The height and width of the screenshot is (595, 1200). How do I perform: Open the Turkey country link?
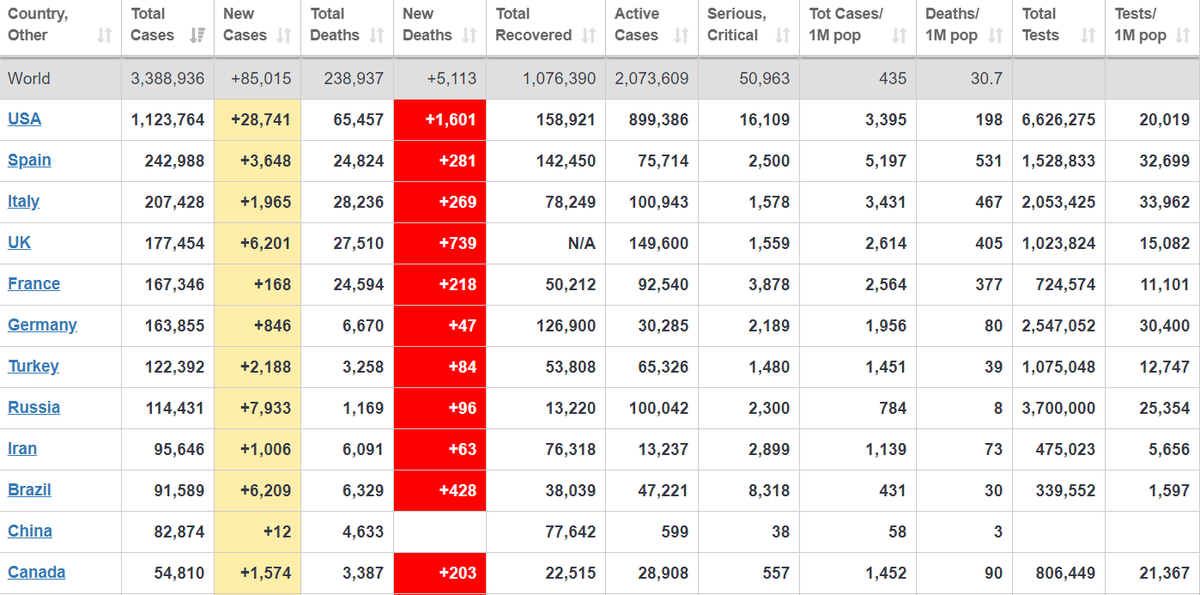34,366
